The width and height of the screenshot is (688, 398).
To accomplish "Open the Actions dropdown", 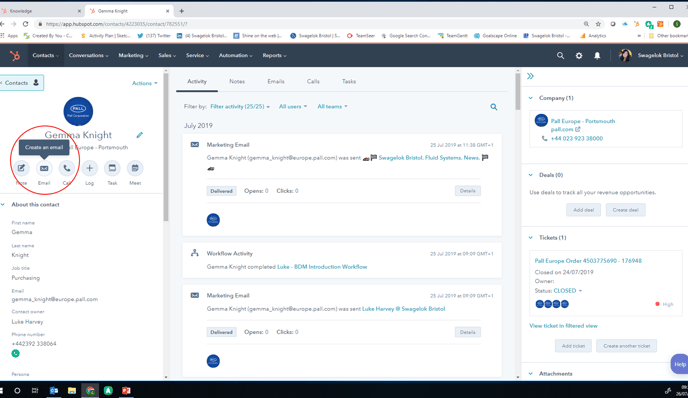I will click(x=144, y=83).
